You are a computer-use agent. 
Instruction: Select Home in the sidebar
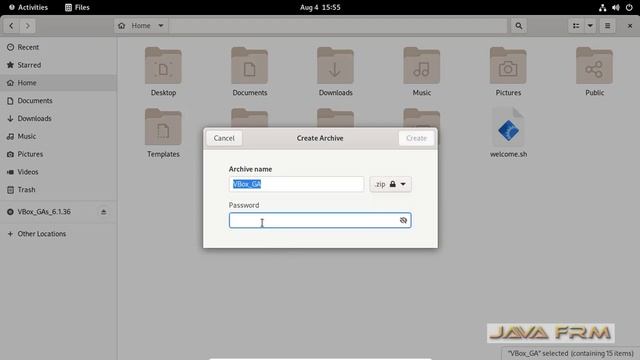(x=58, y=83)
